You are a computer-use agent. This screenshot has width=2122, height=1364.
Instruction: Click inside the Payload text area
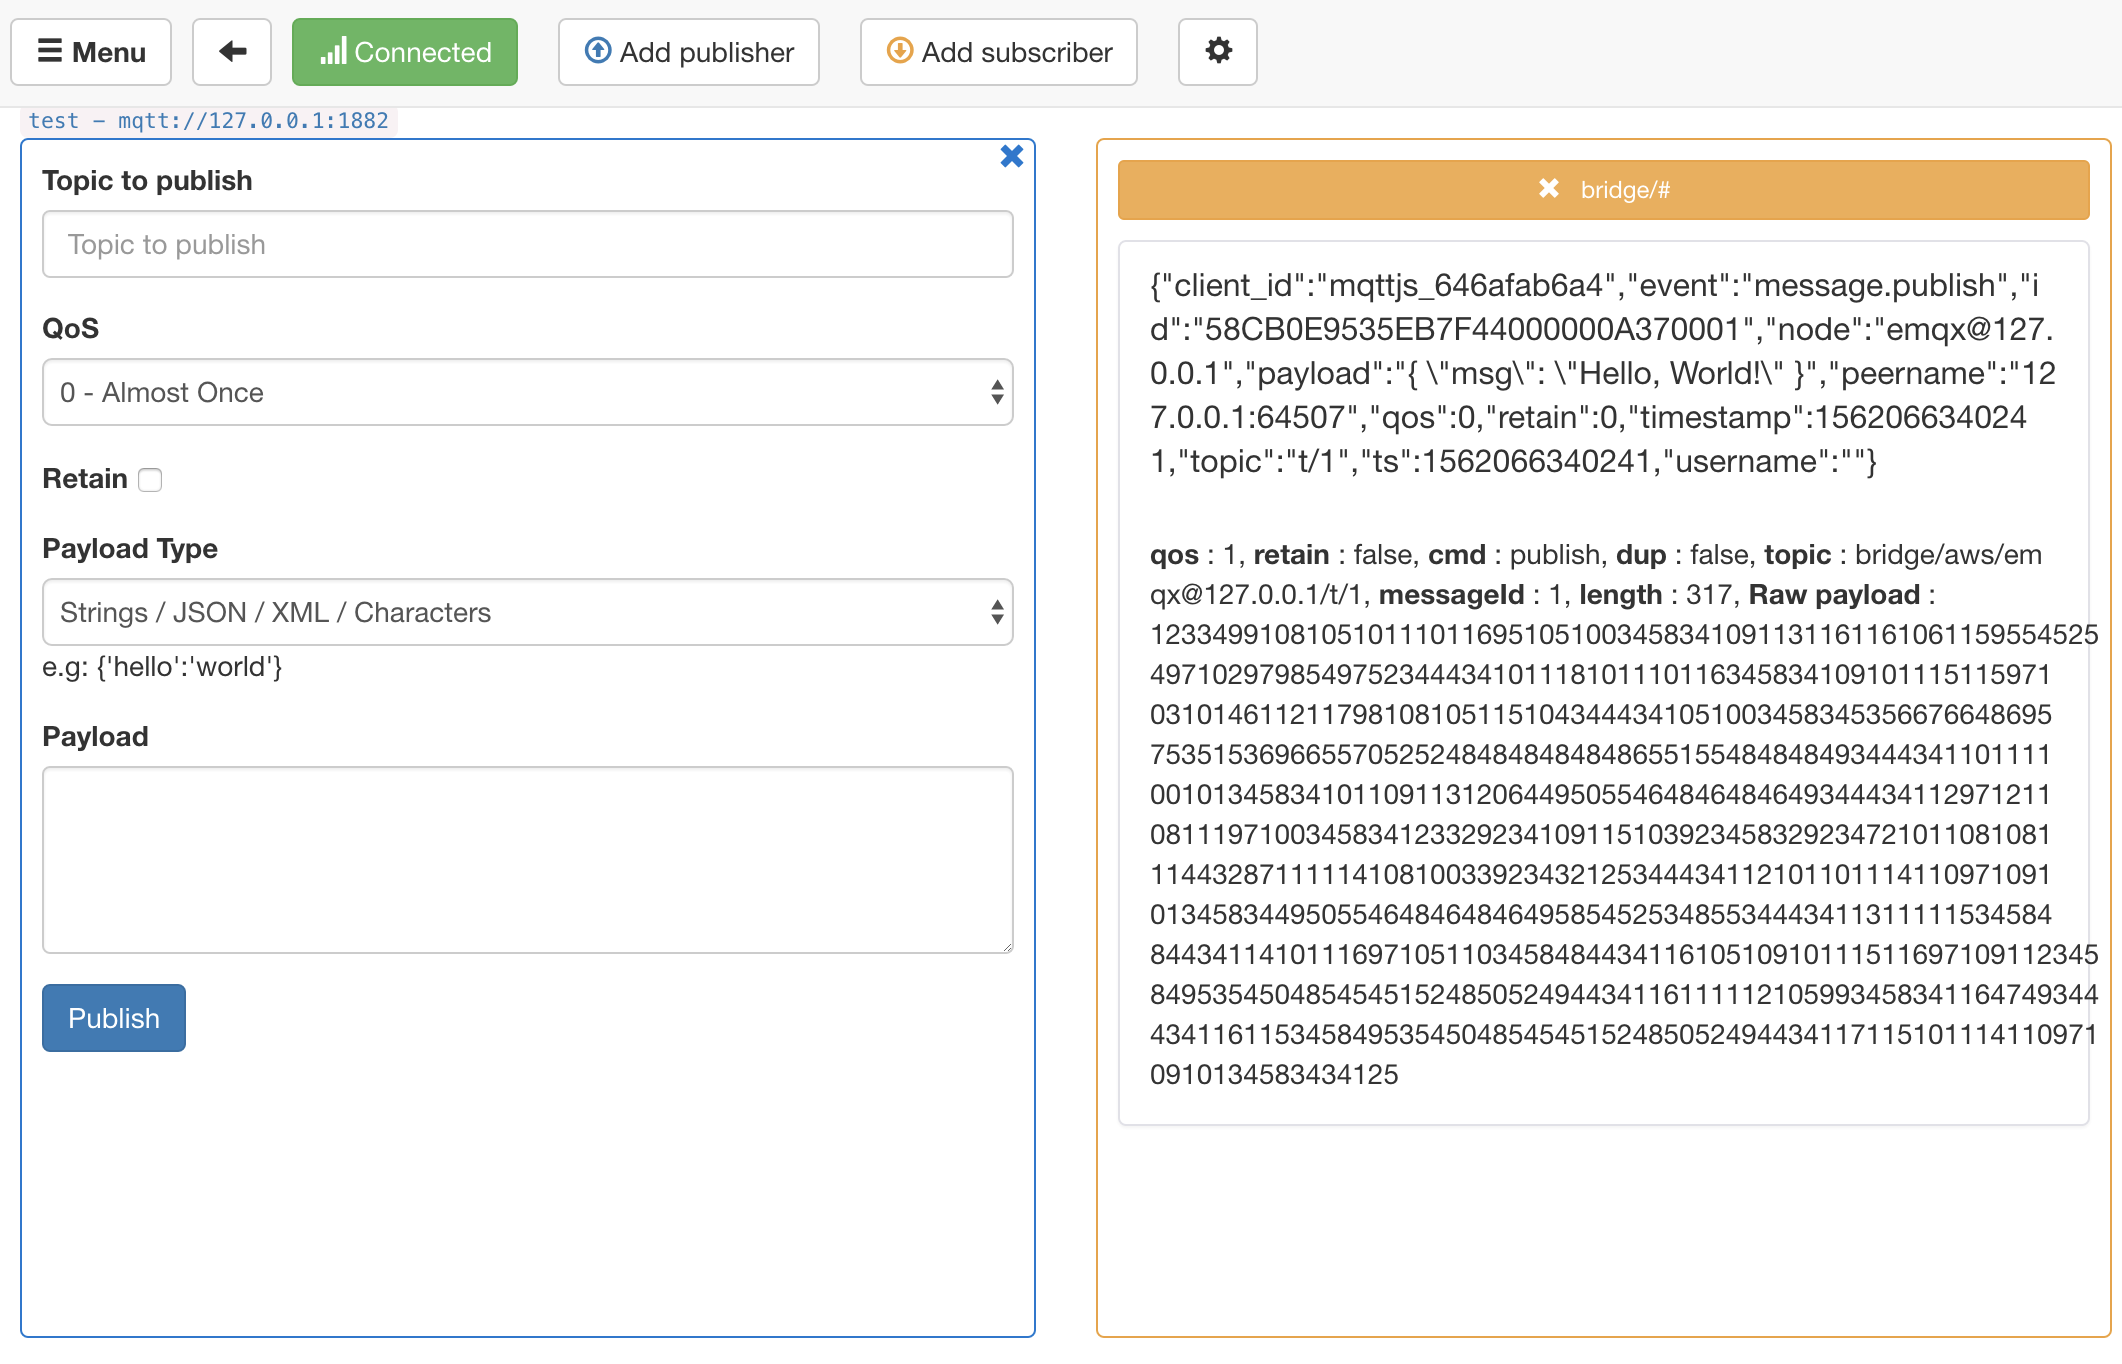coord(528,860)
